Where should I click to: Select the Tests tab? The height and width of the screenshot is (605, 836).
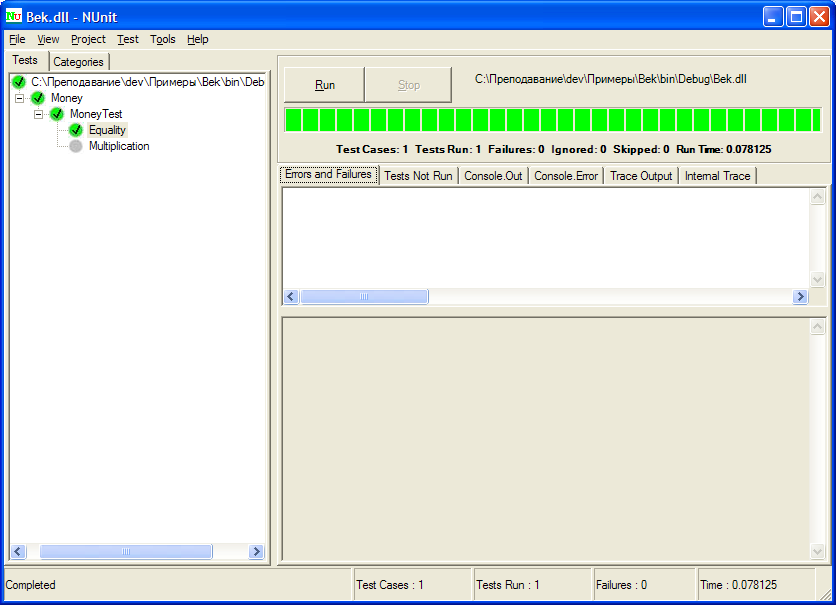pos(25,60)
